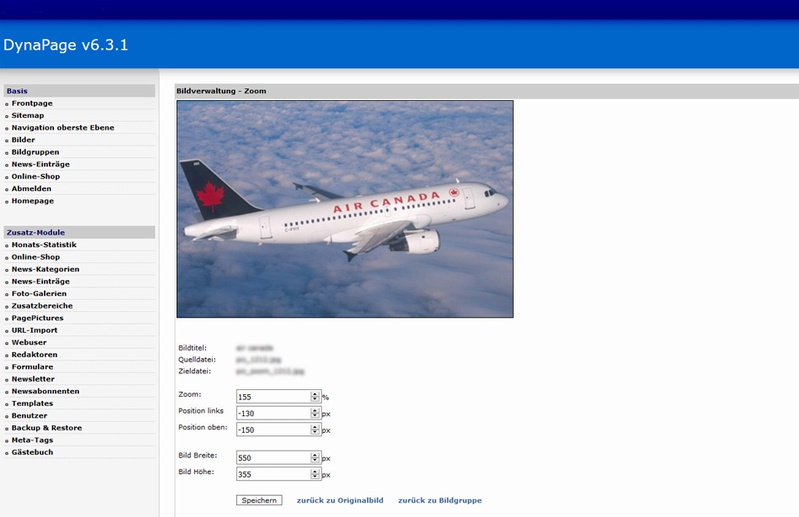The height and width of the screenshot is (517, 799).
Task: Open the Backup & Restore module
Action: (46, 428)
